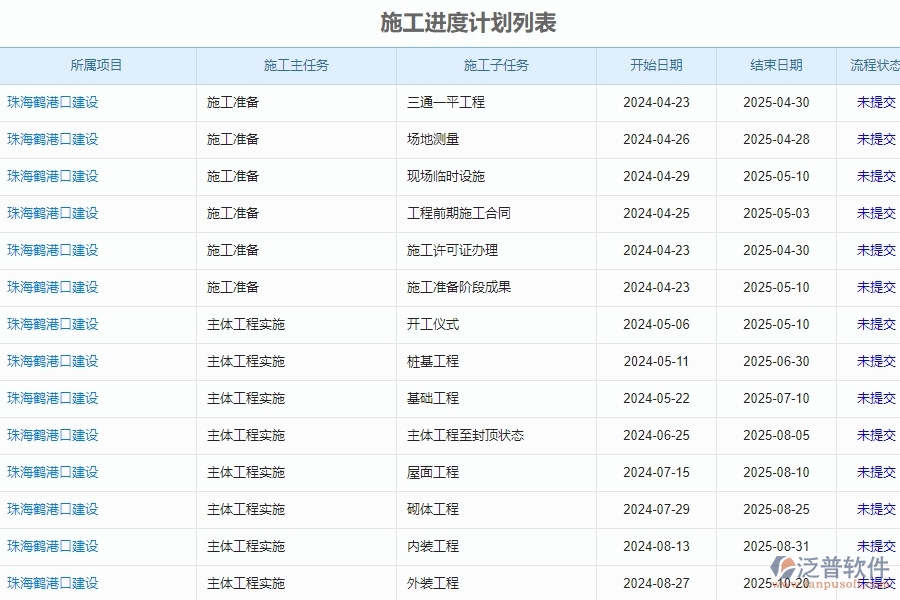
Task: Click 未提交 status for 开工仪式 row
Action: [x=874, y=324]
